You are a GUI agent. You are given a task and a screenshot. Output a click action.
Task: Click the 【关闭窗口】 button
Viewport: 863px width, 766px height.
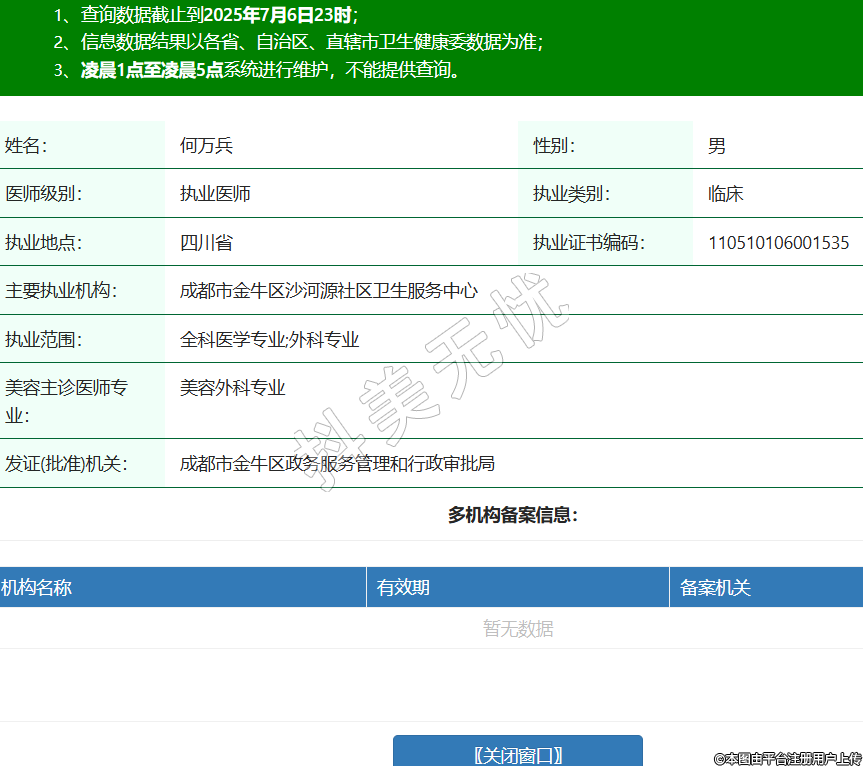pyautogui.click(x=517, y=753)
